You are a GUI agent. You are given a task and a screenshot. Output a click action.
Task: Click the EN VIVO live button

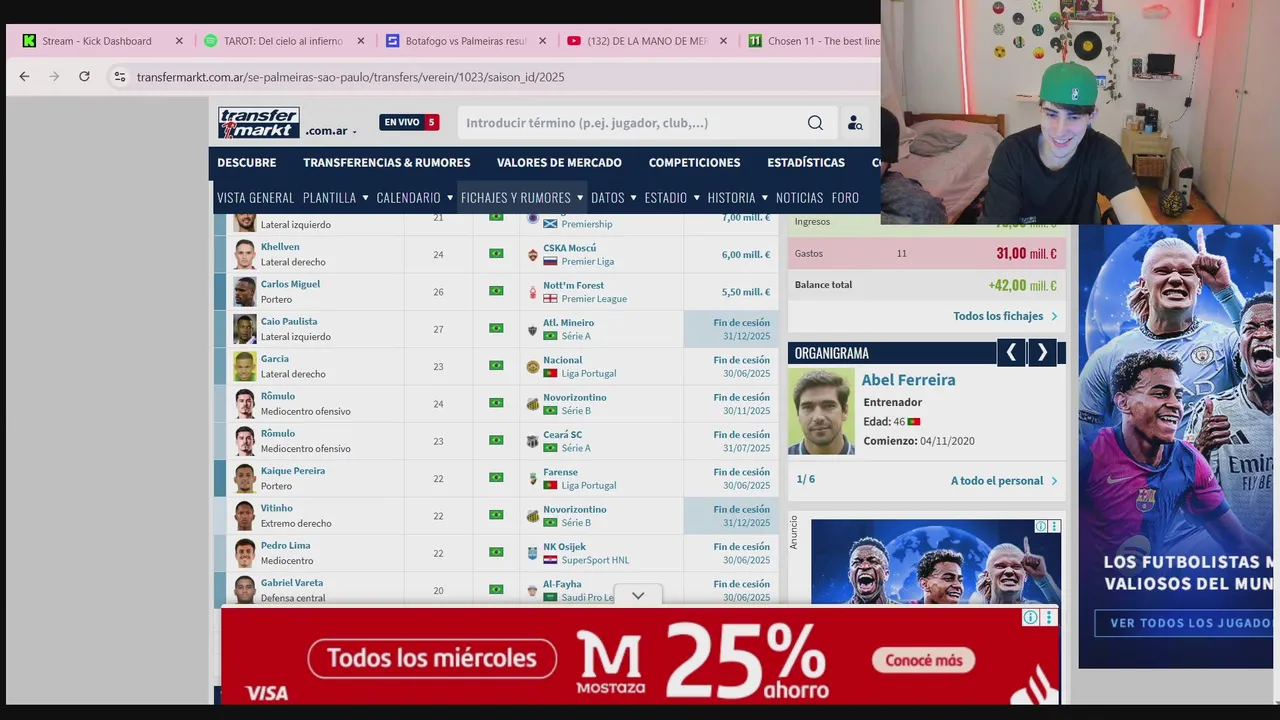[409, 122]
